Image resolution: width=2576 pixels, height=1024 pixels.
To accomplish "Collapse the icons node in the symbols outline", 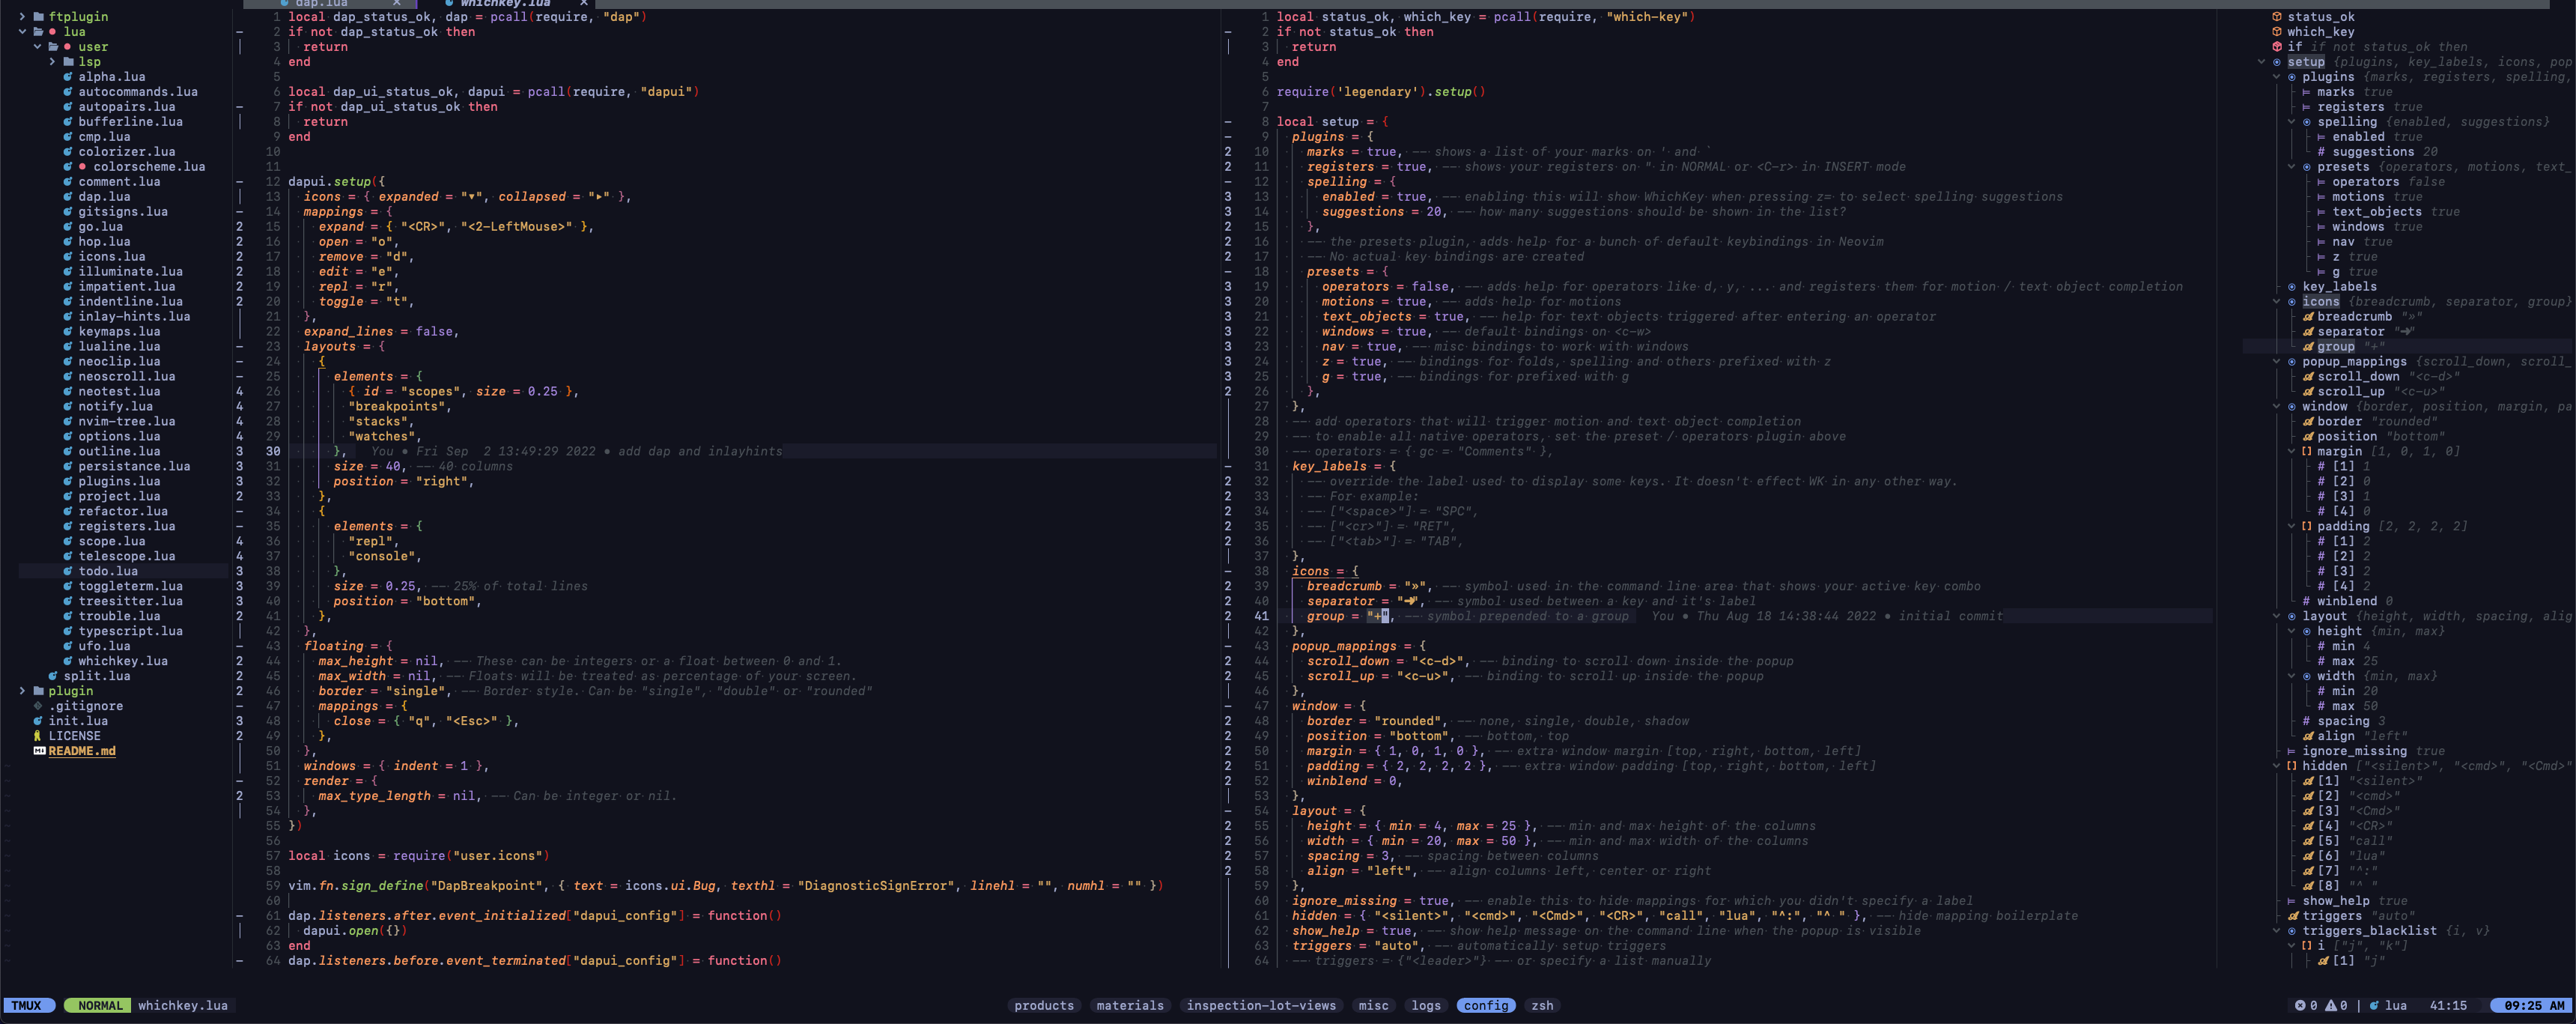I will tap(2276, 301).
